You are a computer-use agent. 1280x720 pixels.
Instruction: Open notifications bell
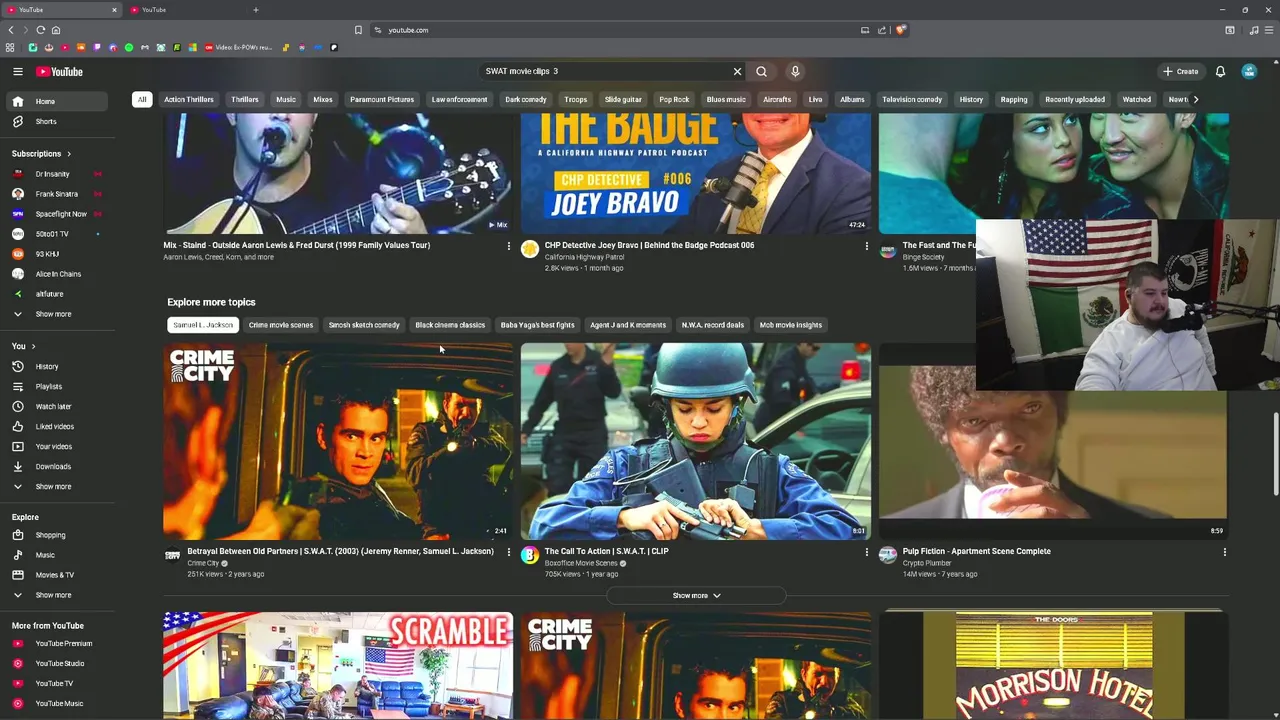tap(1220, 71)
